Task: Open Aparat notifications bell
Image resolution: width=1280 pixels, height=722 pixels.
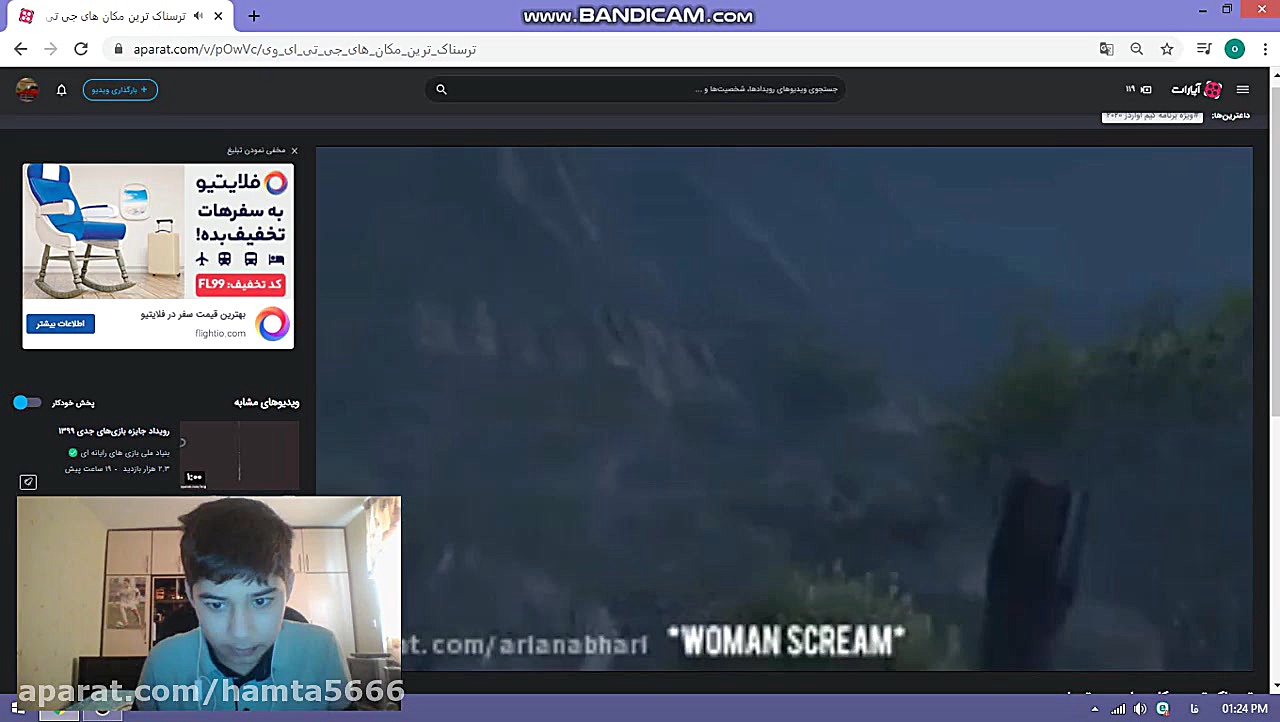Action: point(61,90)
